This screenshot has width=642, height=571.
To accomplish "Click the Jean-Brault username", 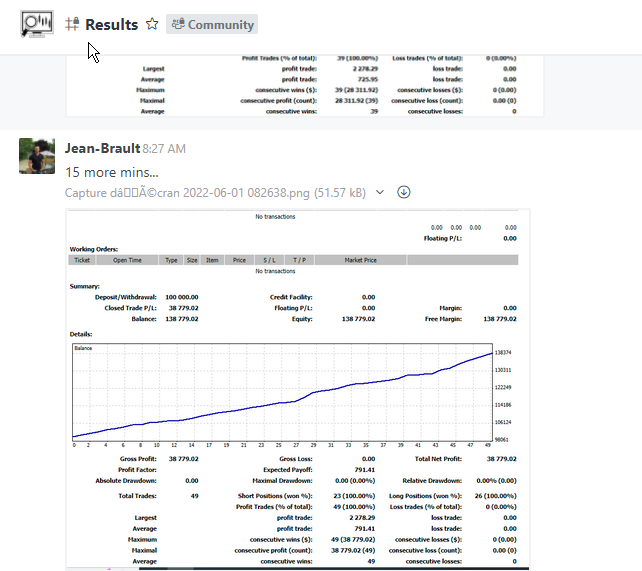I will point(101,149).
